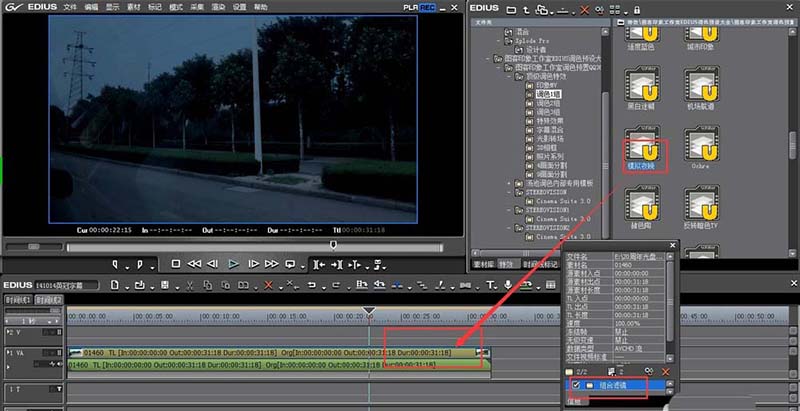Click the Play button in the preview player
Screen dimensions: 800x411
(x=233, y=264)
